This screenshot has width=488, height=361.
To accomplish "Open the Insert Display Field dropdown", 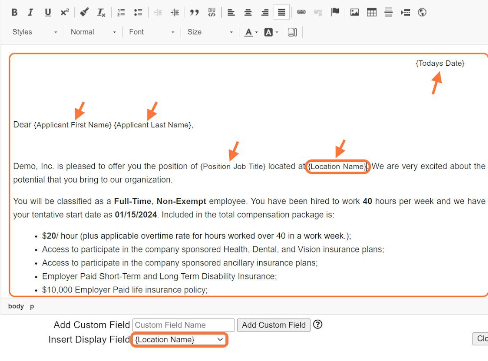I will click(179, 340).
